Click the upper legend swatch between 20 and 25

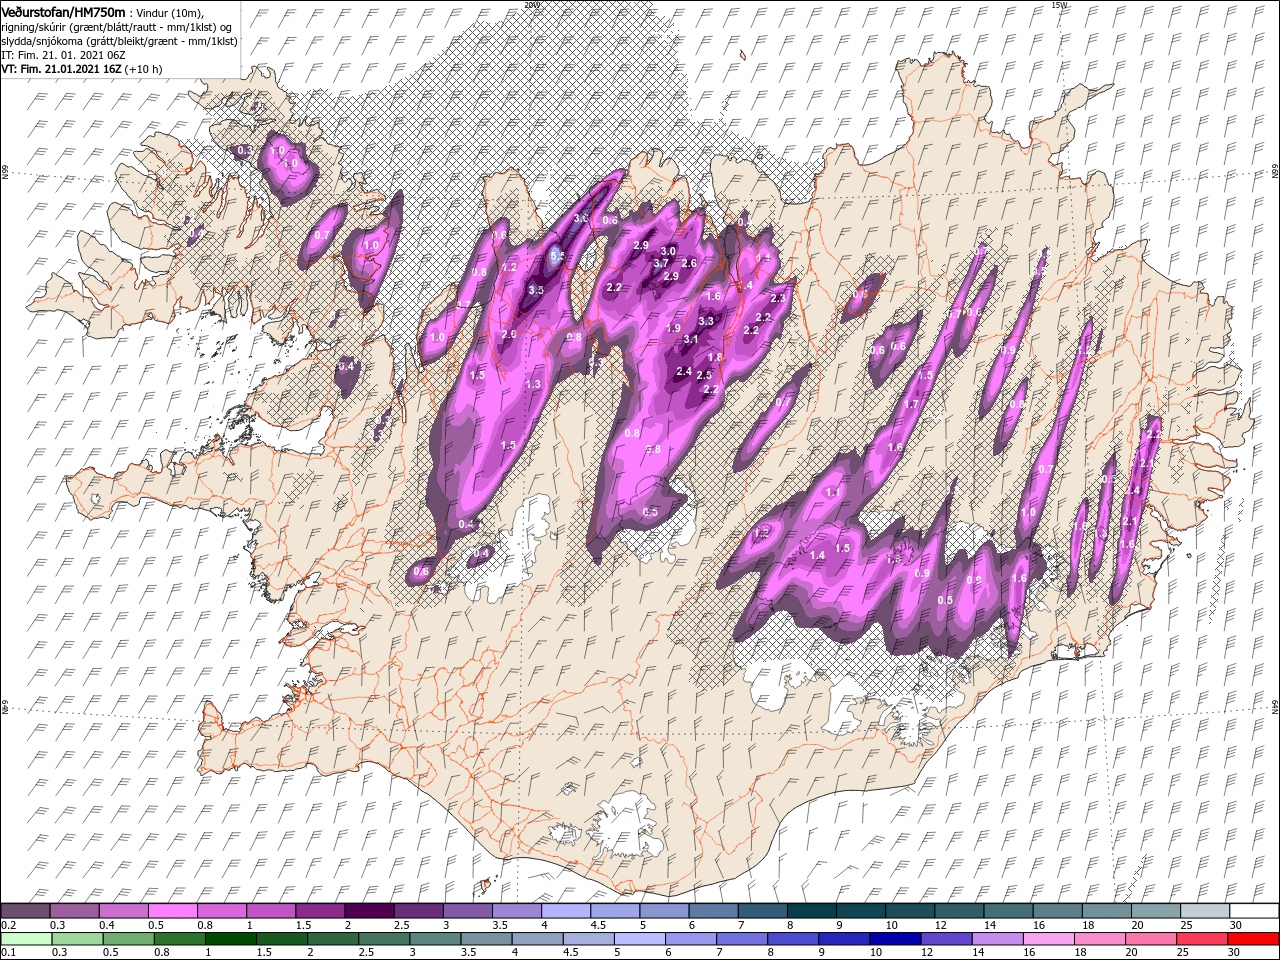coord(1155,911)
